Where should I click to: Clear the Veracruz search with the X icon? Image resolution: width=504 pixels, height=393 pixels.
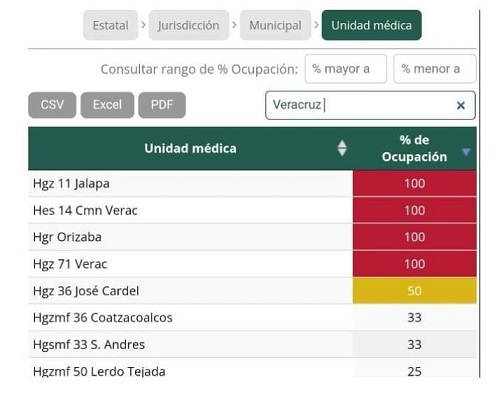coord(461,105)
